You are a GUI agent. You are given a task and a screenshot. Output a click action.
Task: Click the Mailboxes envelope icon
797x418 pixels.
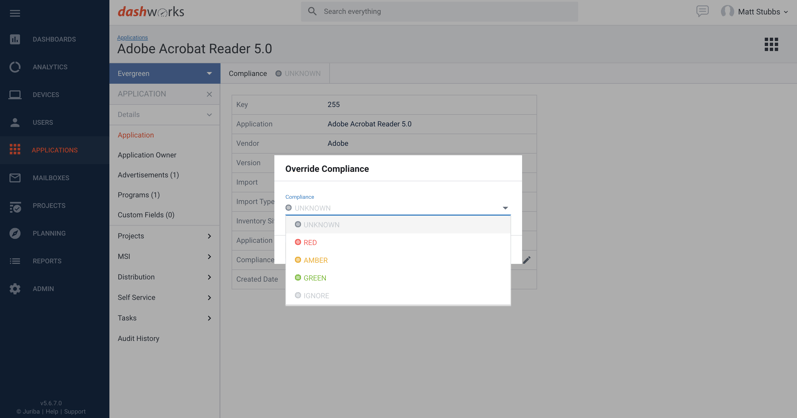pyautogui.click(x=15, y=177)
